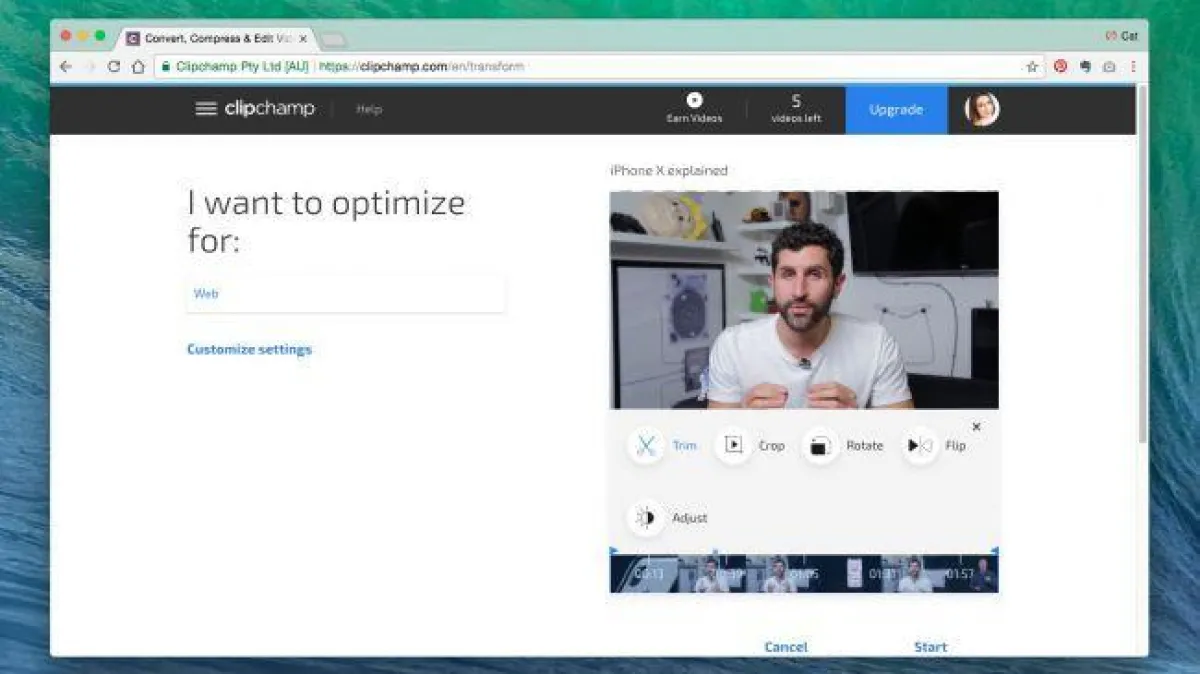Select the Convert, Compress & Edit browser tab

coord(214,38)
